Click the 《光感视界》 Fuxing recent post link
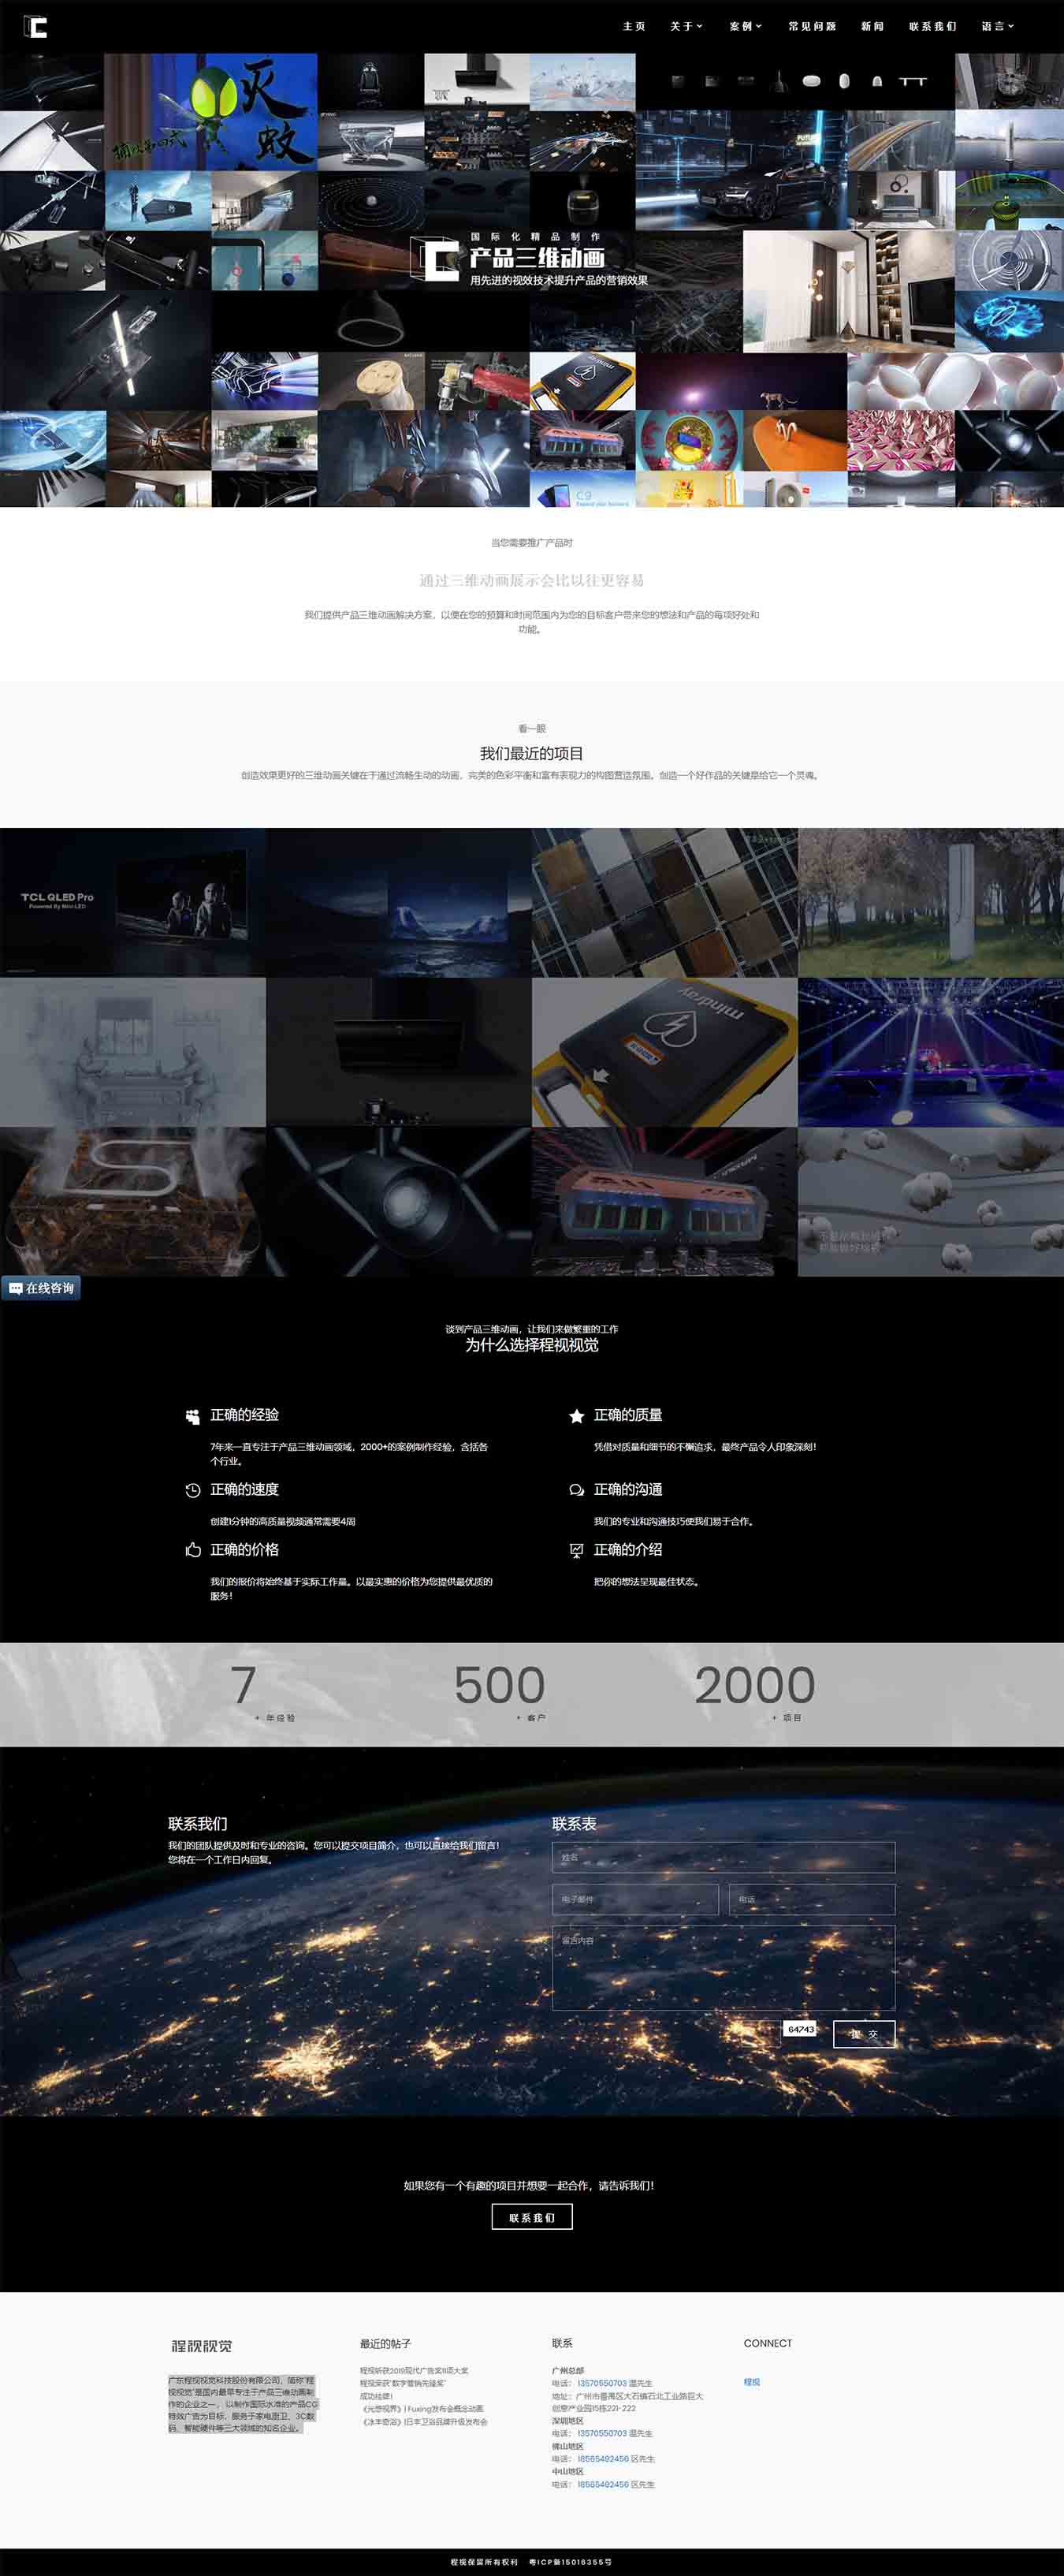Screen dimensions: 1064x2576 coord(422,2409)
